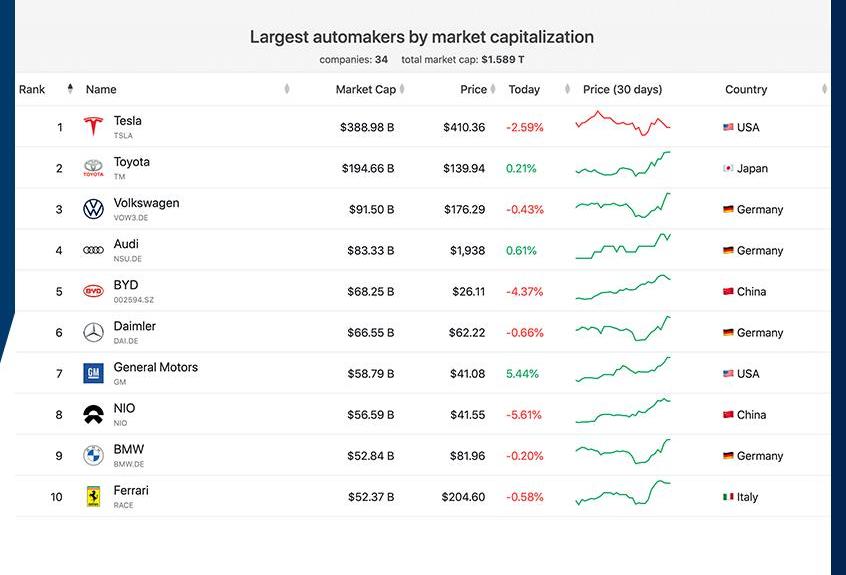Click the Audi four-rings logo

coord(93,250)
